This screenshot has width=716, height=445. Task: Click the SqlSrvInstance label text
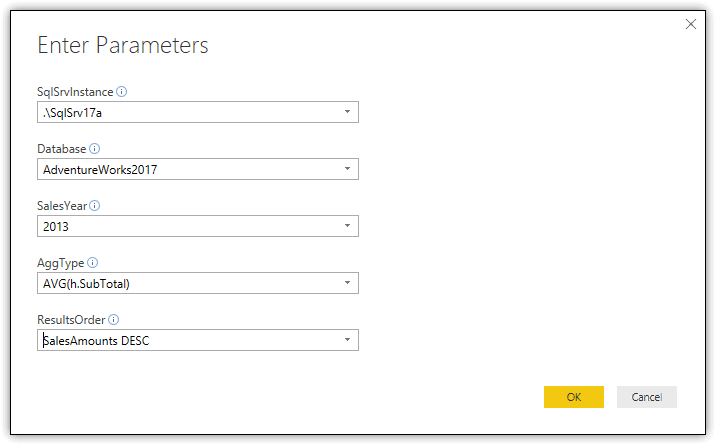tap(75, 92)
